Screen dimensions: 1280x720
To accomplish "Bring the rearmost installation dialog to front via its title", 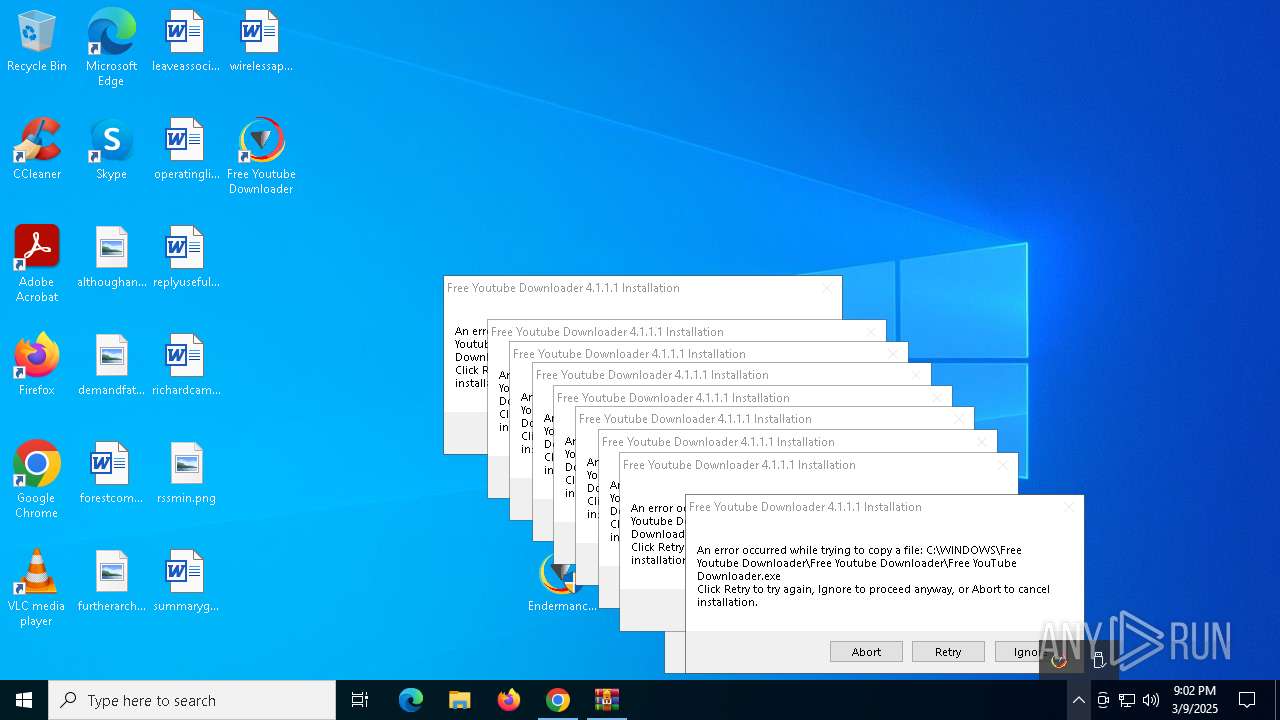I will (x=563, y=288).
